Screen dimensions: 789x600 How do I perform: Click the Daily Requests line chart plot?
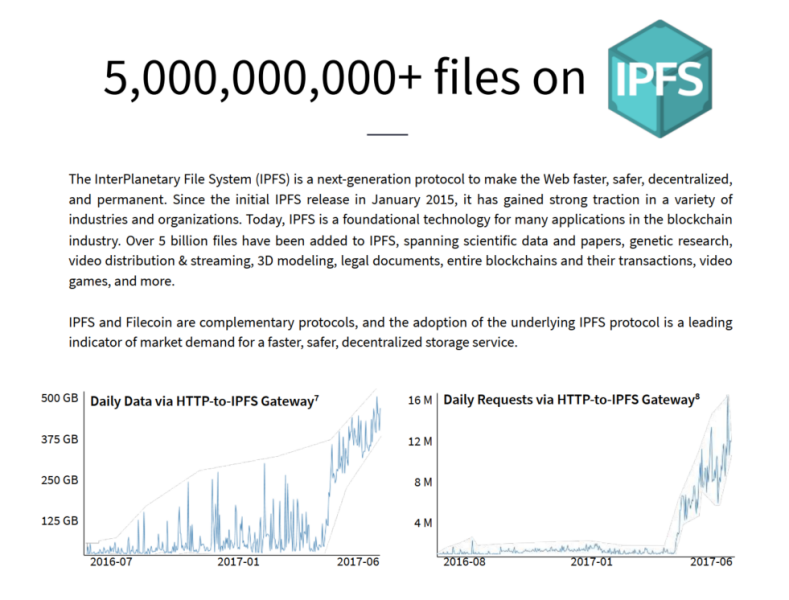click(x=585, y=474)
